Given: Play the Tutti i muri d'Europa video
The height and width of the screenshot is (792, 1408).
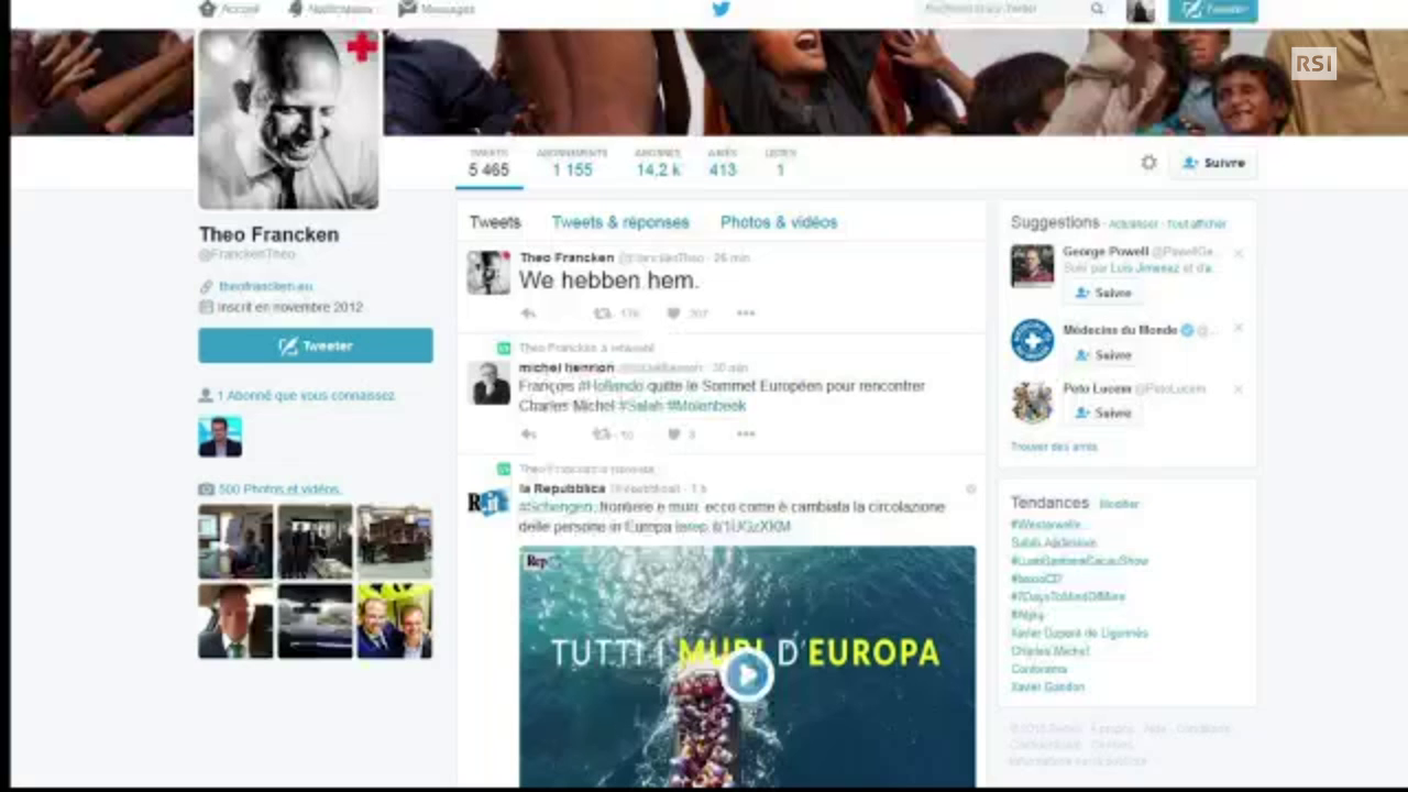Looking at the screenshot, I should point(747,674).
